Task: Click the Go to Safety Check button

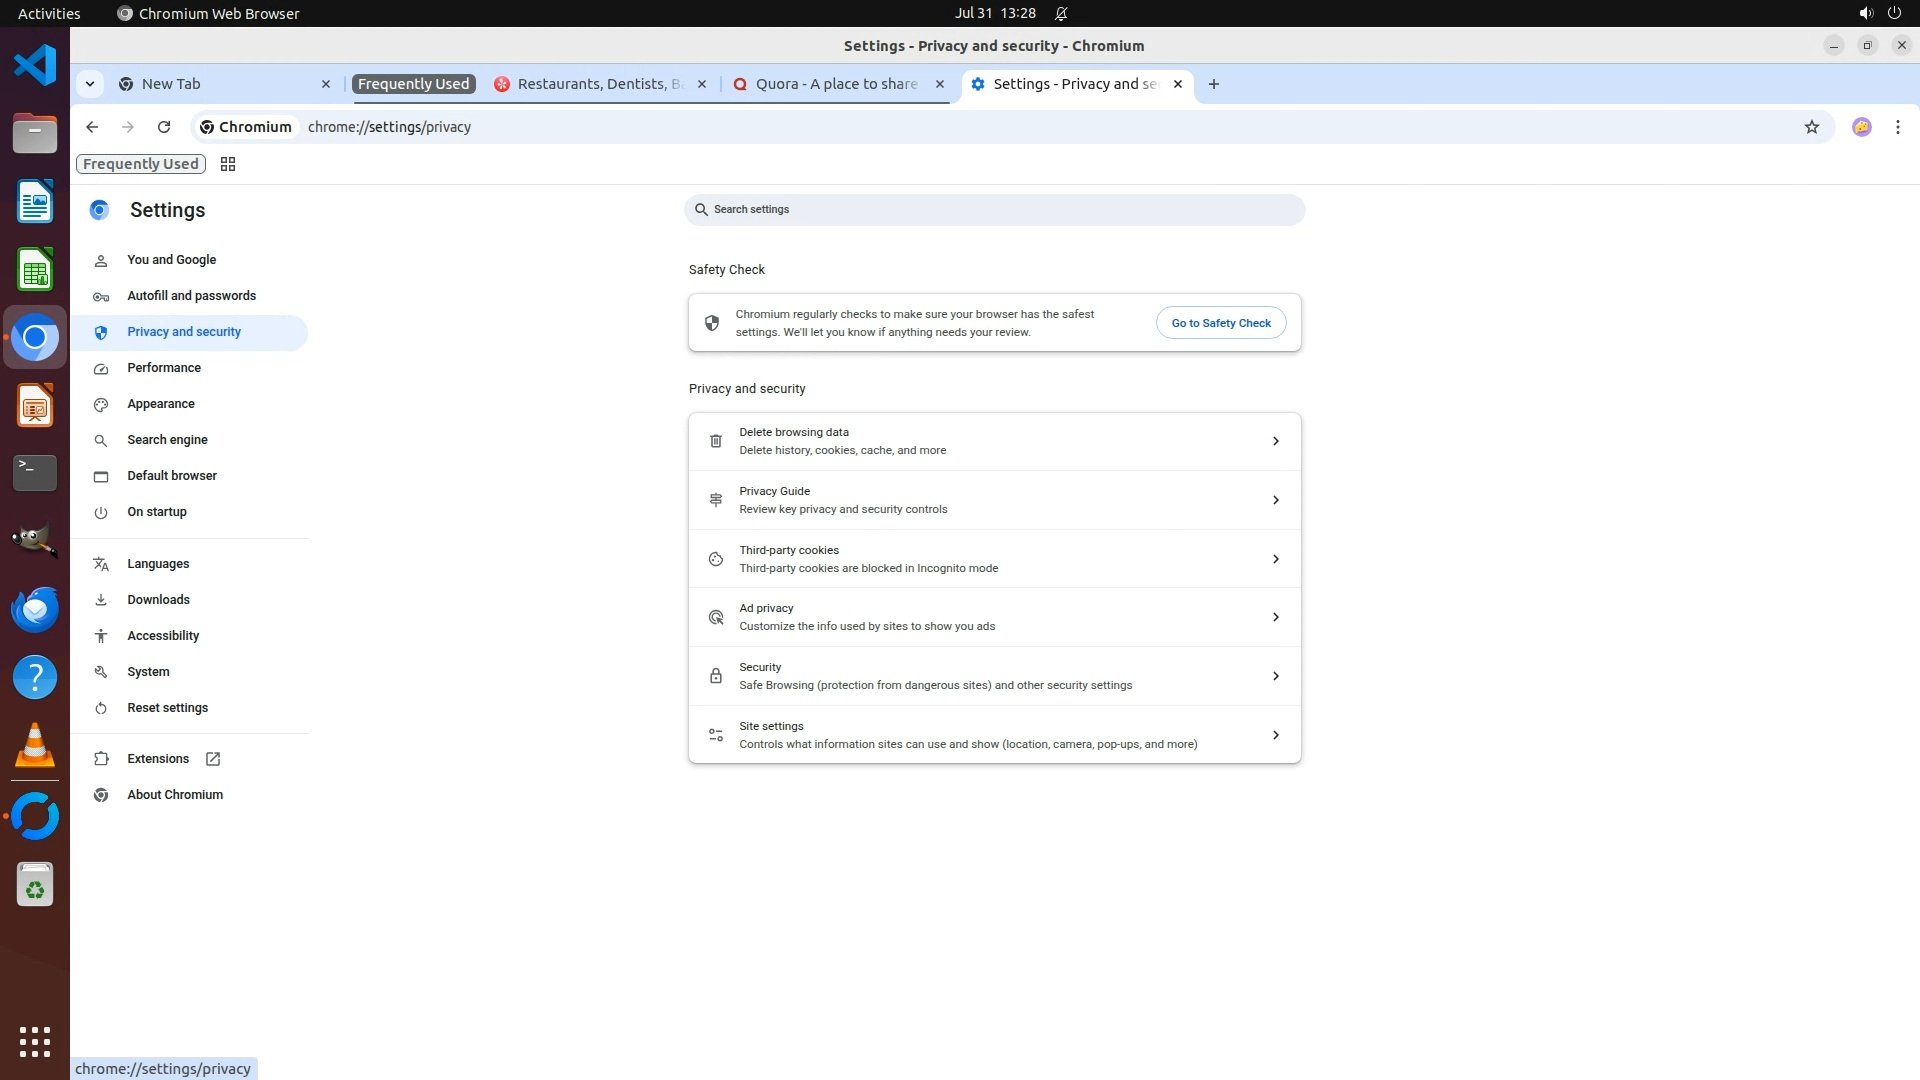Action: point(1220,323)
